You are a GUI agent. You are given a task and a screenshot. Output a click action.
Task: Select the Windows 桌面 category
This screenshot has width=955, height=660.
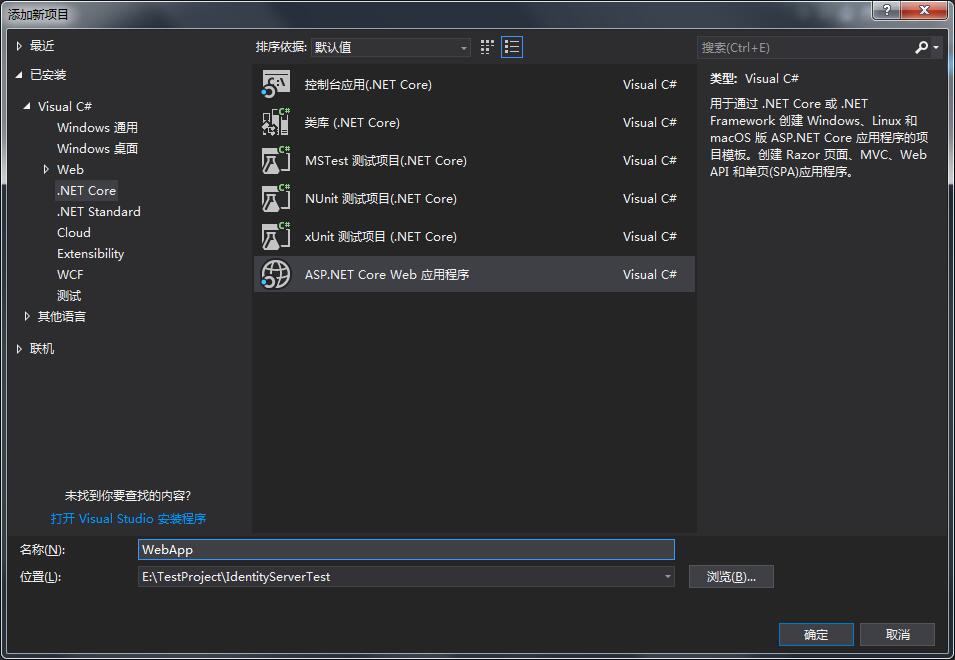[97, 148]
